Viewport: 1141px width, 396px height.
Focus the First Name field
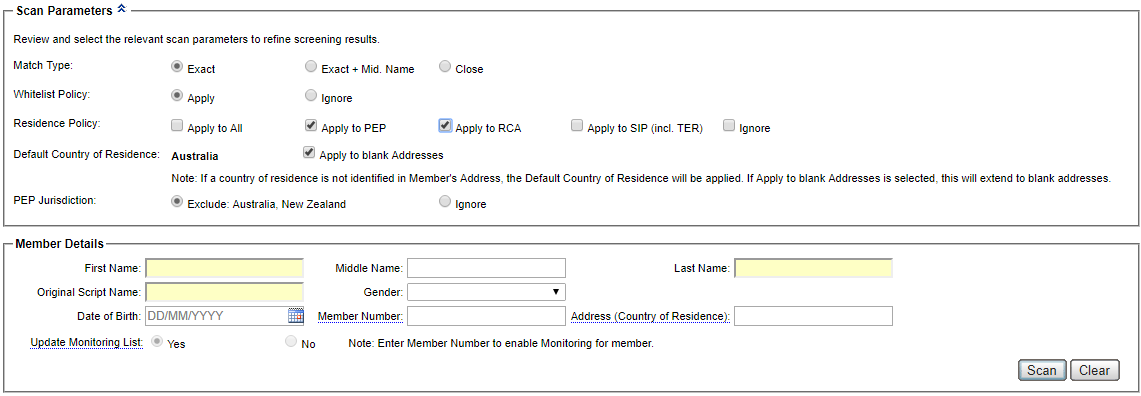(224, 268)
